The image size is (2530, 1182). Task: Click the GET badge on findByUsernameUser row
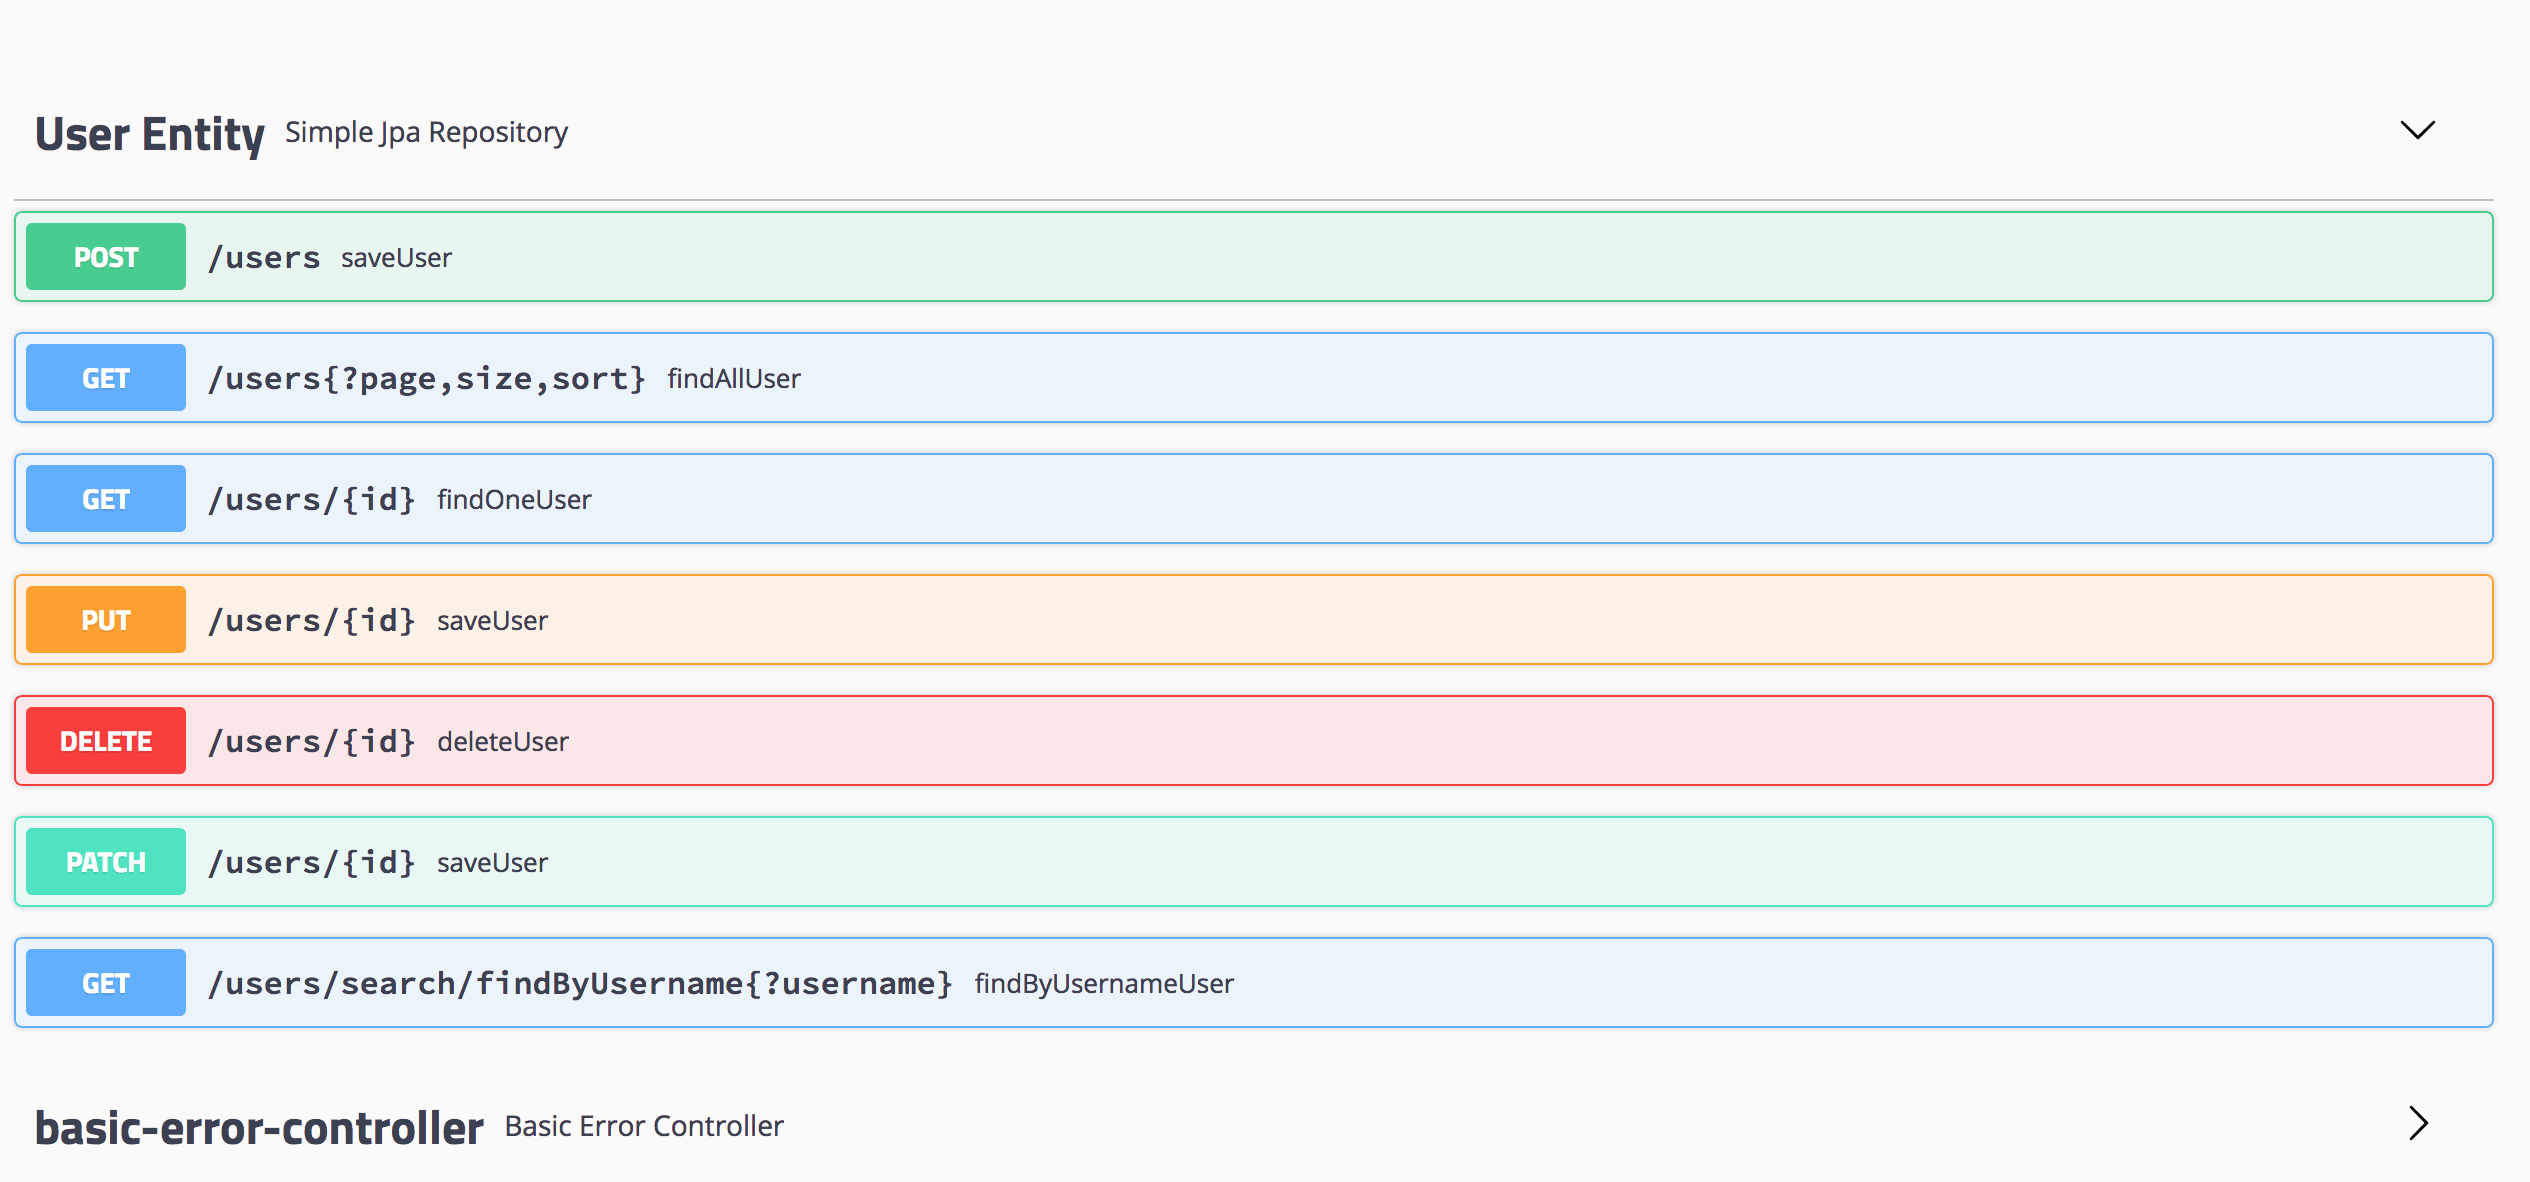pyautogui.click(x=105, y=982)
